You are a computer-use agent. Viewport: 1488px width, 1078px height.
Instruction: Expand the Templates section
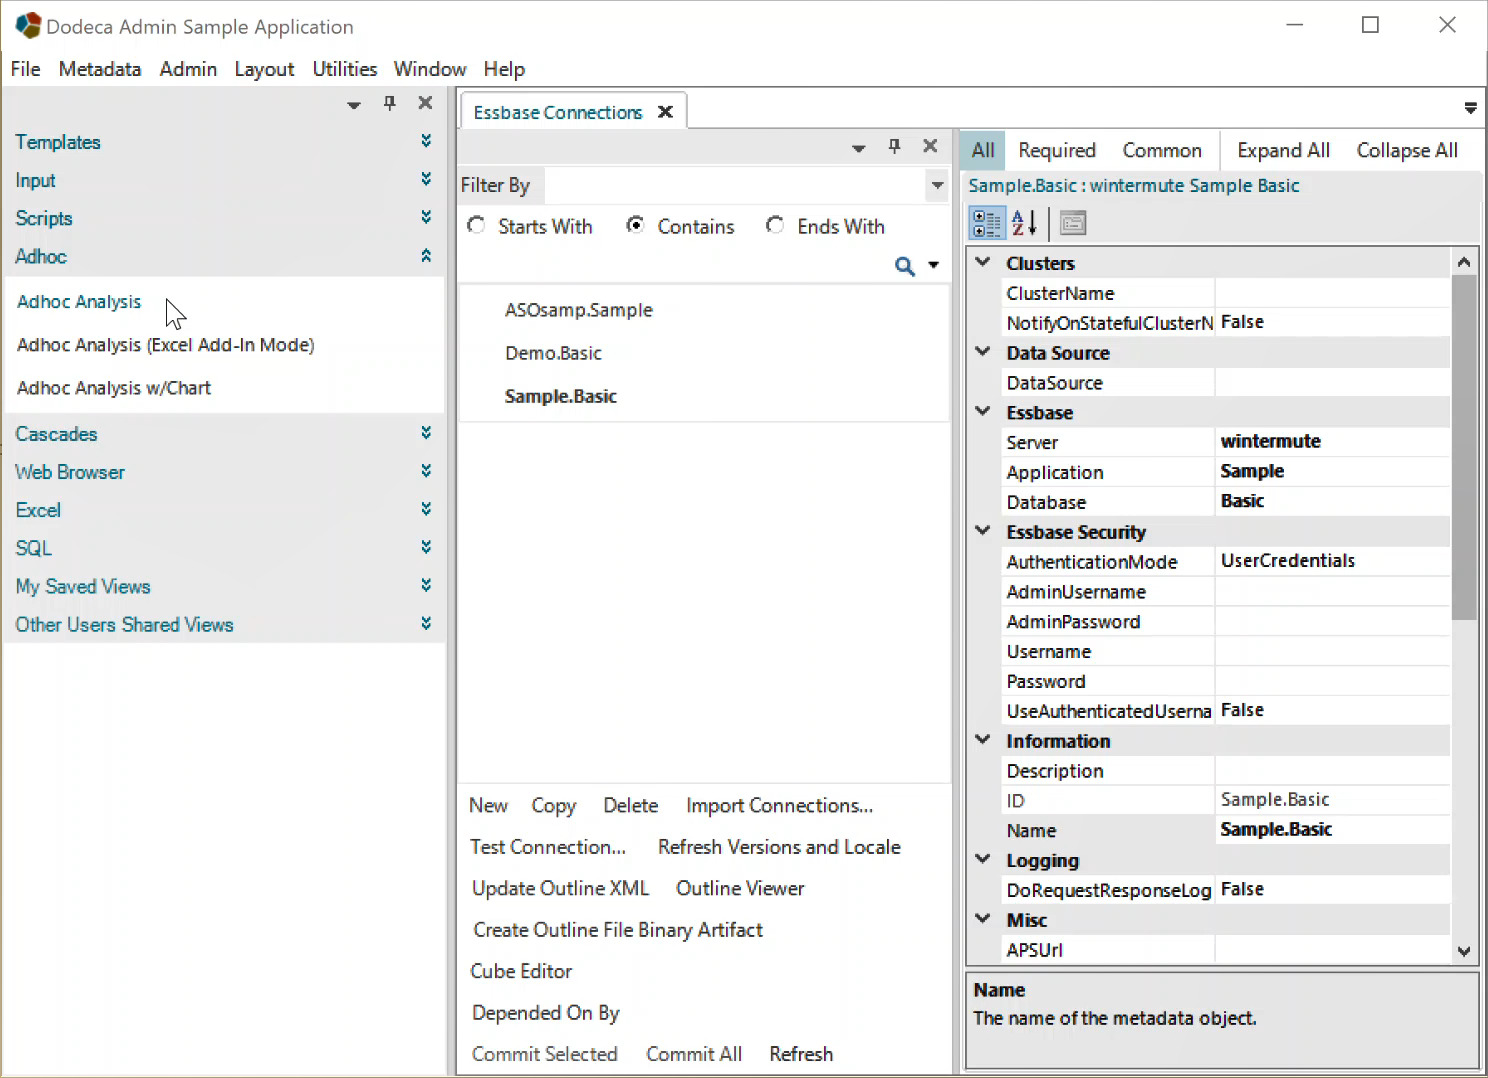[x=426, y=141]
